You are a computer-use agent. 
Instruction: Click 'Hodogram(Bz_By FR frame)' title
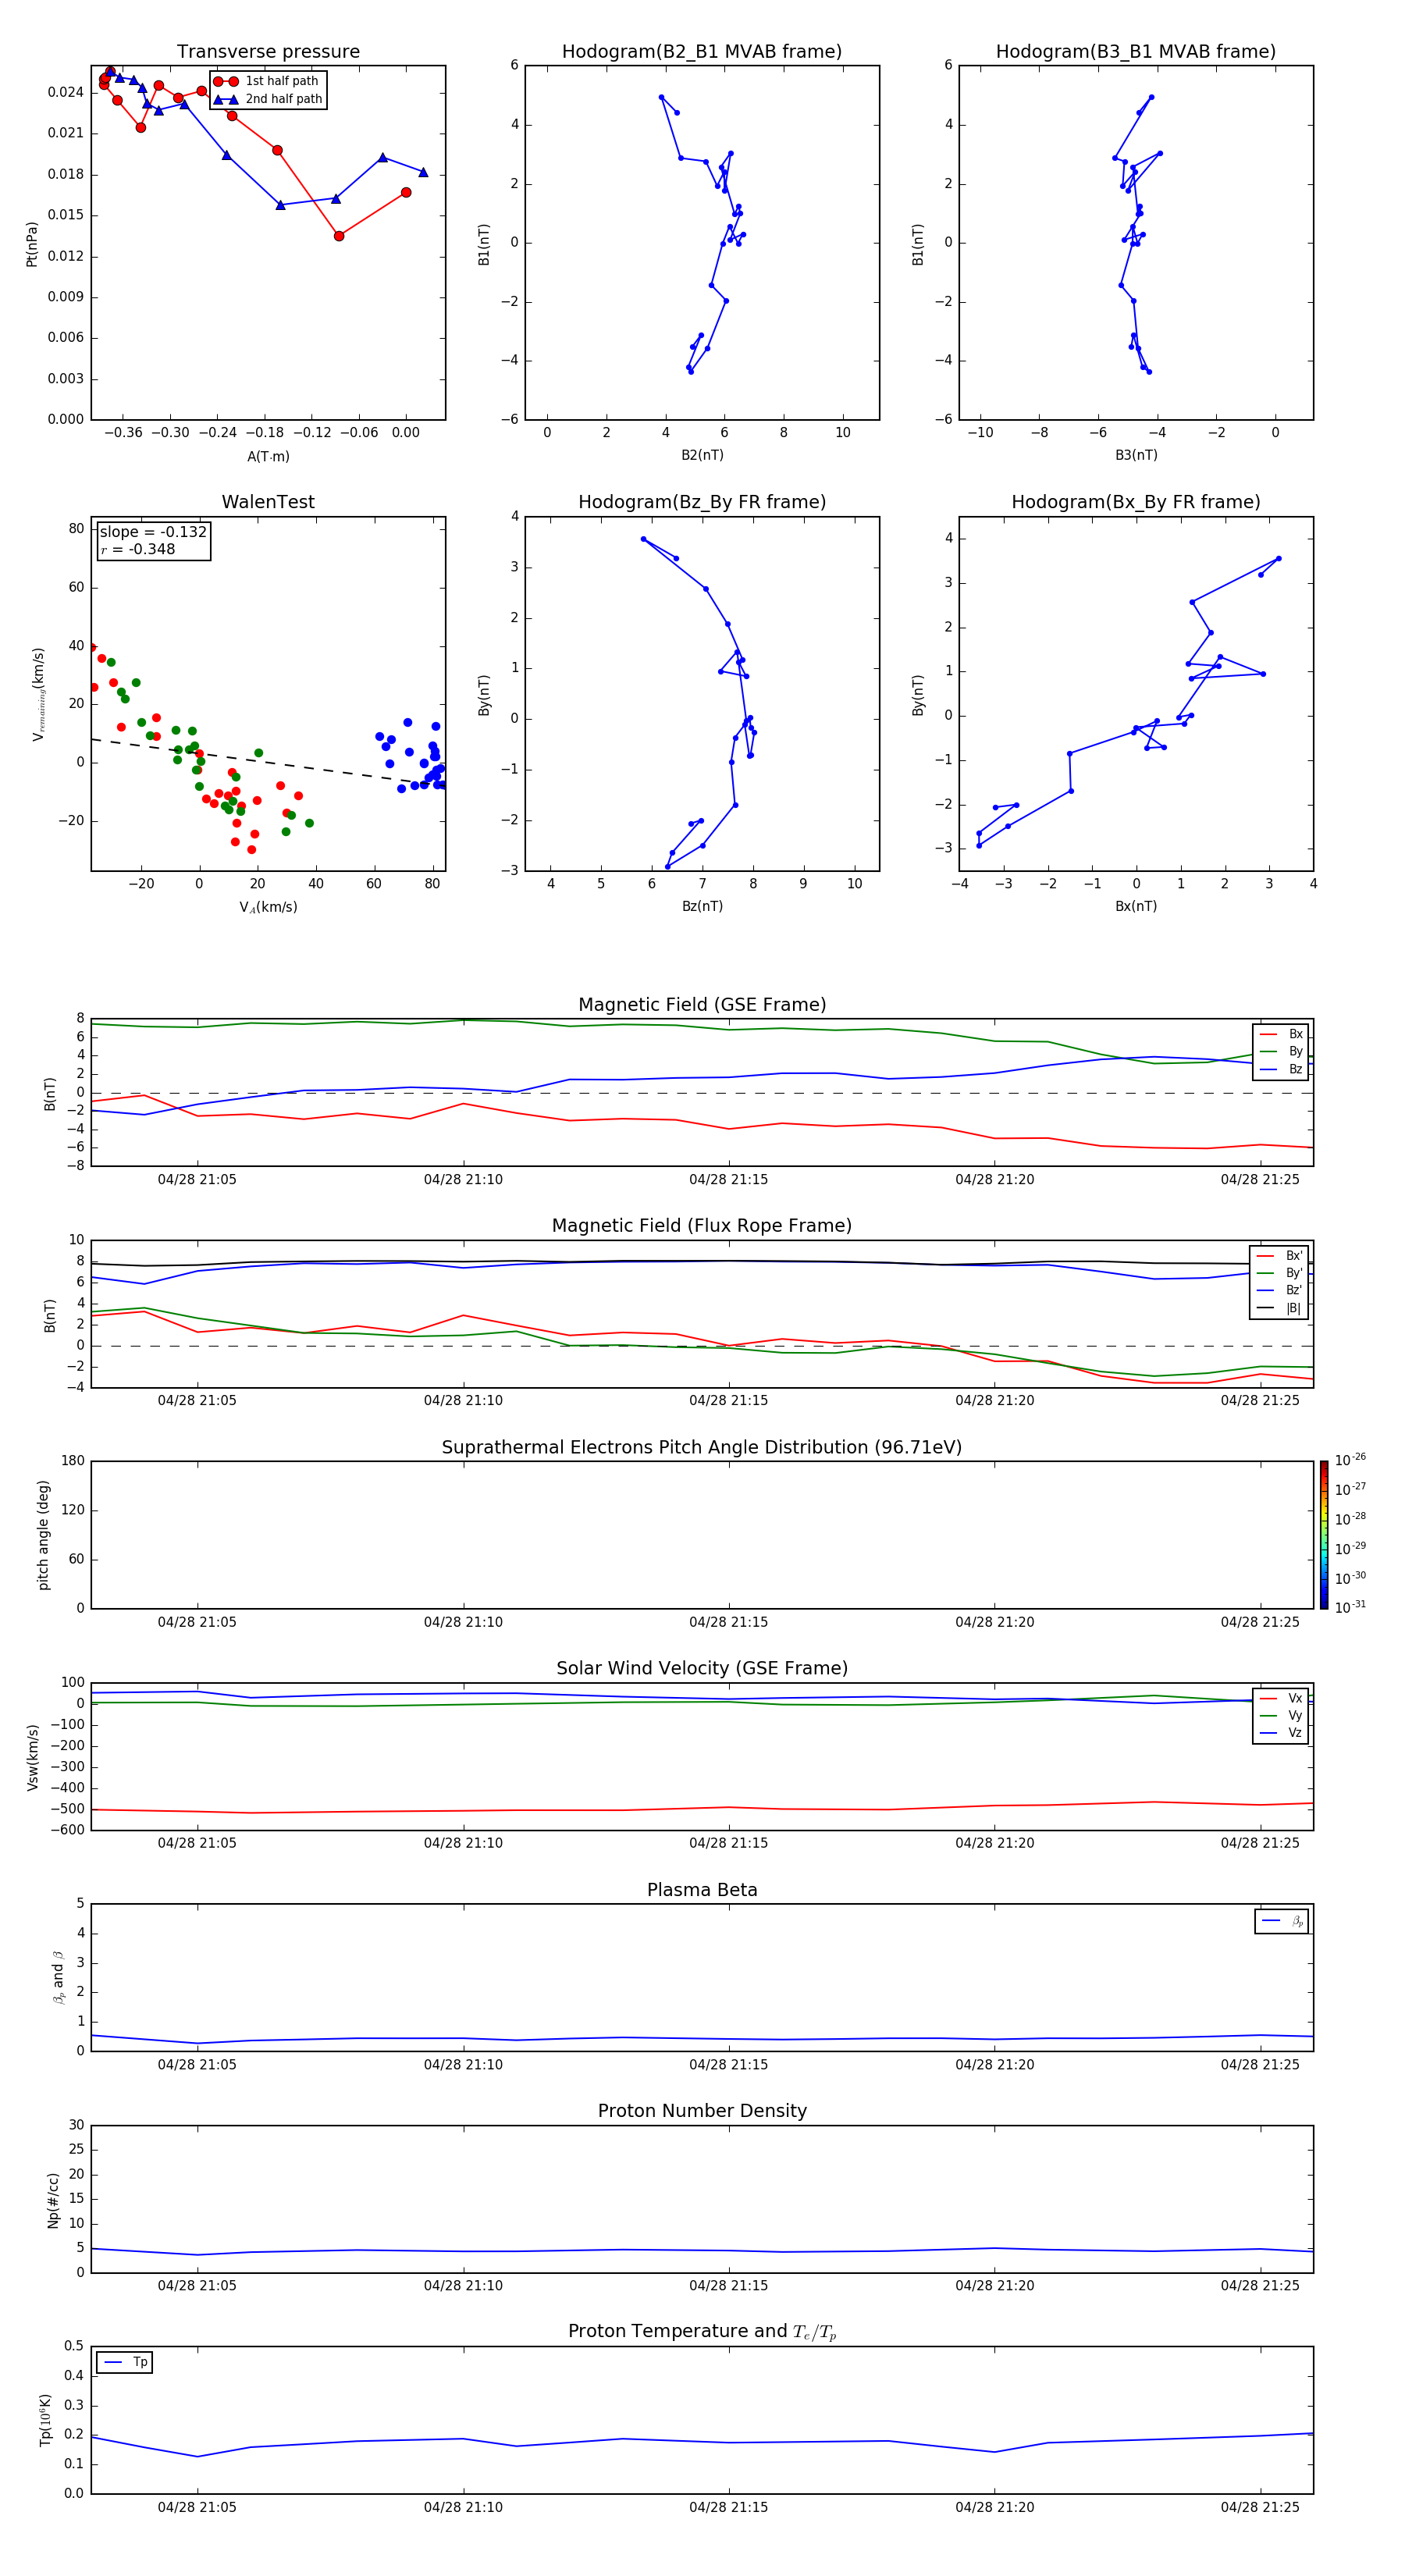(x=702, y=502)
